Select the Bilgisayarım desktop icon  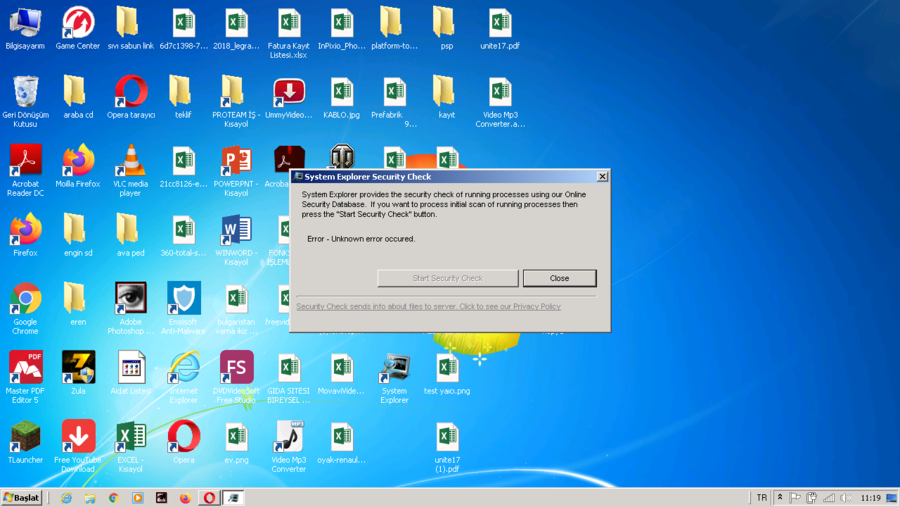coord(25,29)
